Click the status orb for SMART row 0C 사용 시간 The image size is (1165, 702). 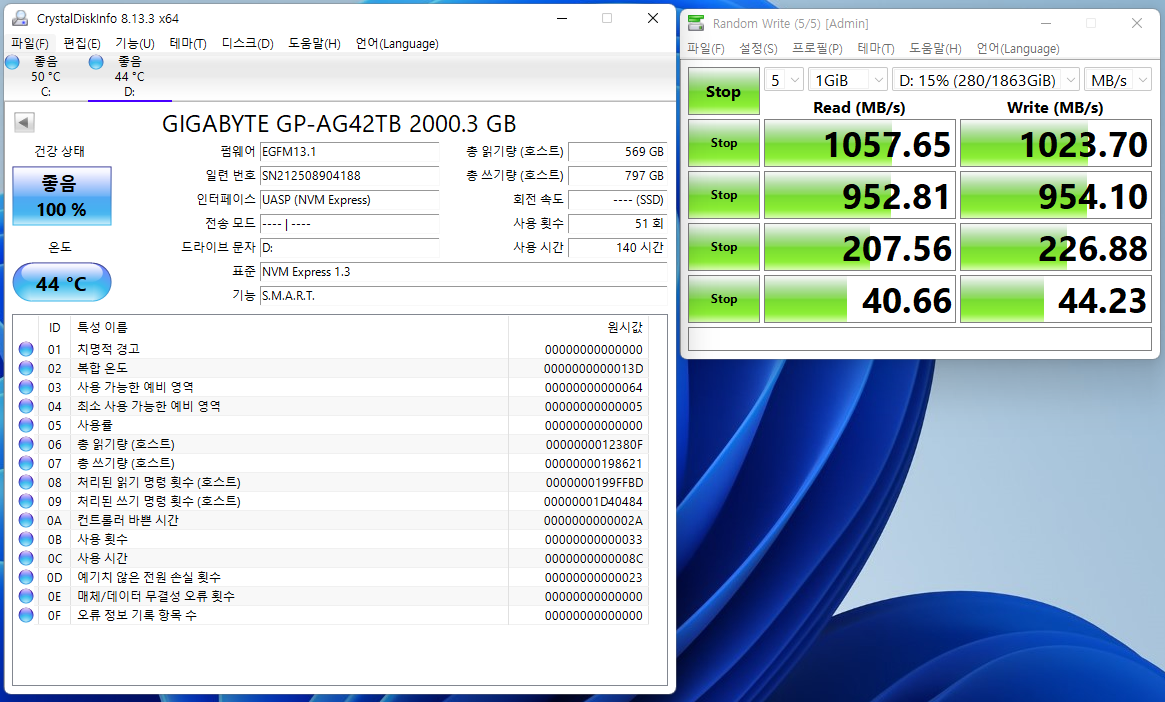pos(26,558)
